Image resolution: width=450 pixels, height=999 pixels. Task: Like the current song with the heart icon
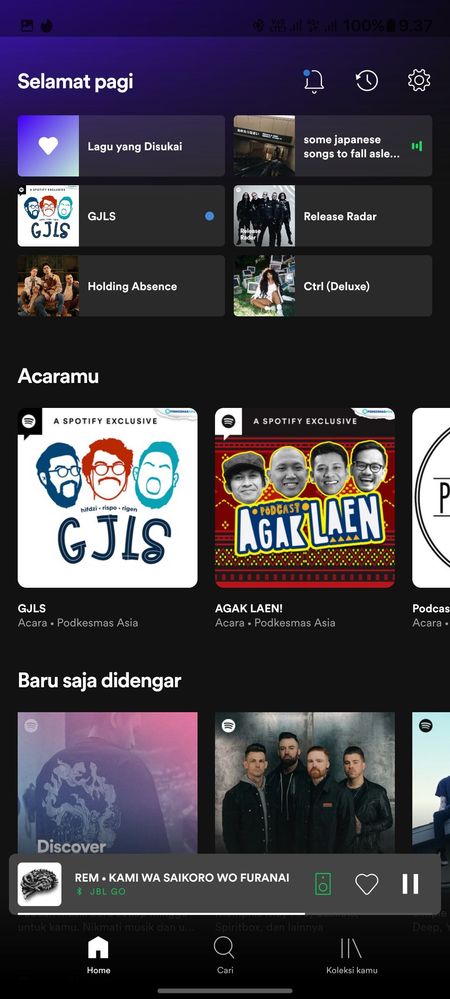[367, 884]
